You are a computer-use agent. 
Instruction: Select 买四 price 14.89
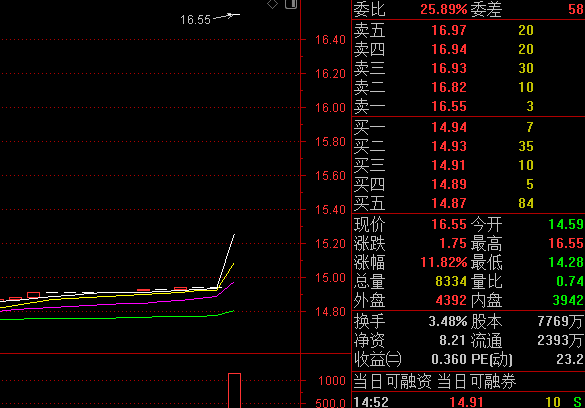pyautogui.click(x=449, y=184)
